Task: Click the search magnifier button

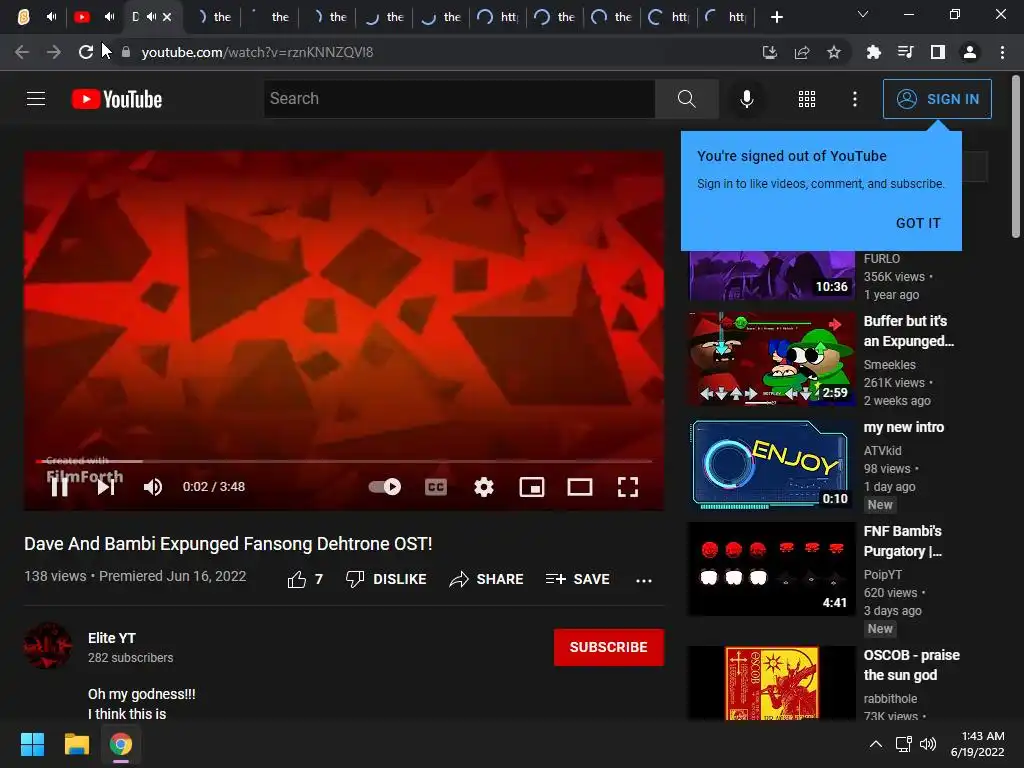Action: coord(686,99)
